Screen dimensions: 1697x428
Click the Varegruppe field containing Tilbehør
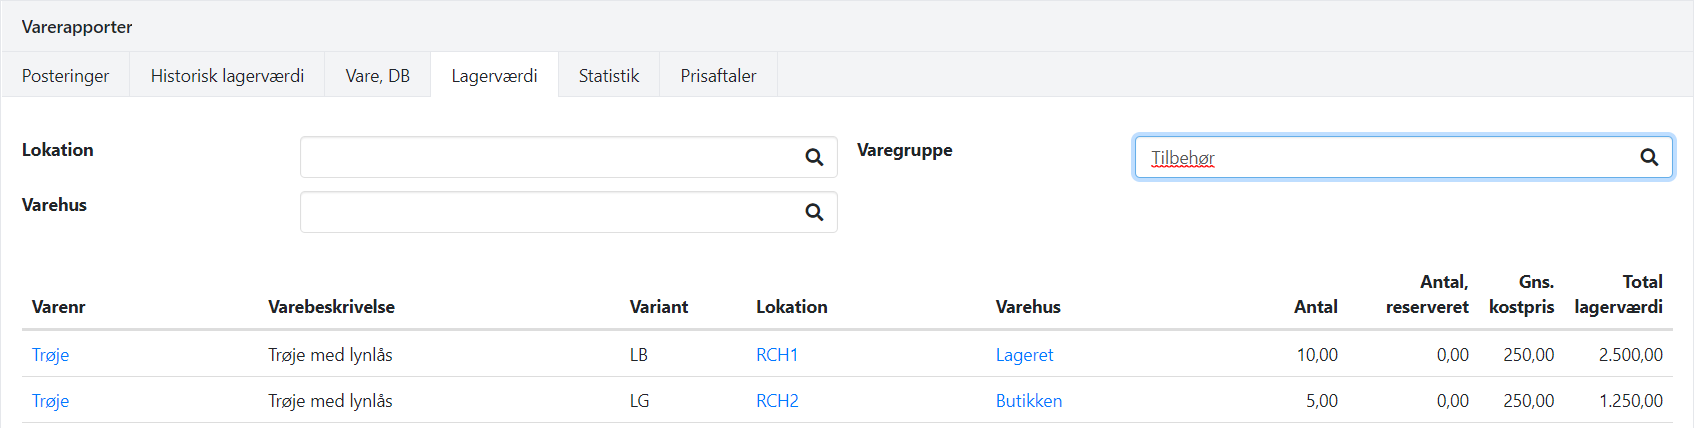[x=1380, y=158]
